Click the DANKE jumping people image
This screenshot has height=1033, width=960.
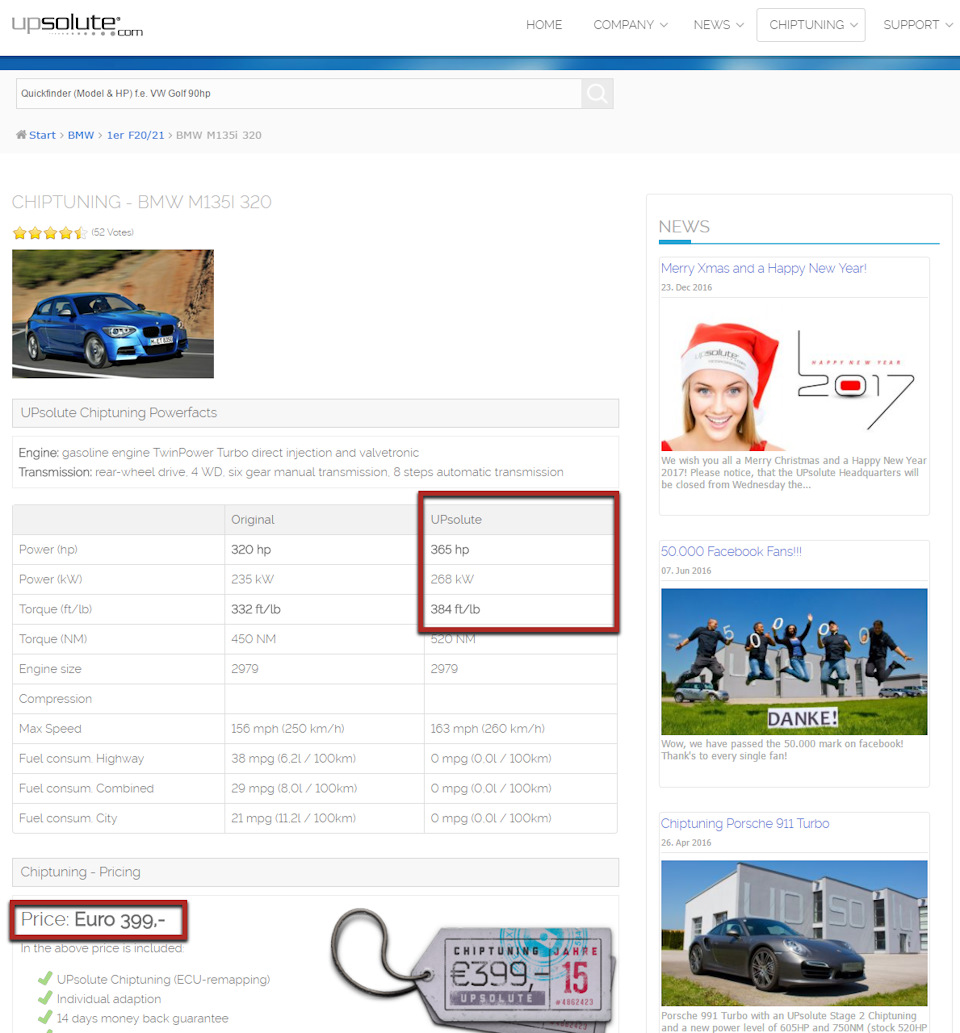click(x=794, y=661)
